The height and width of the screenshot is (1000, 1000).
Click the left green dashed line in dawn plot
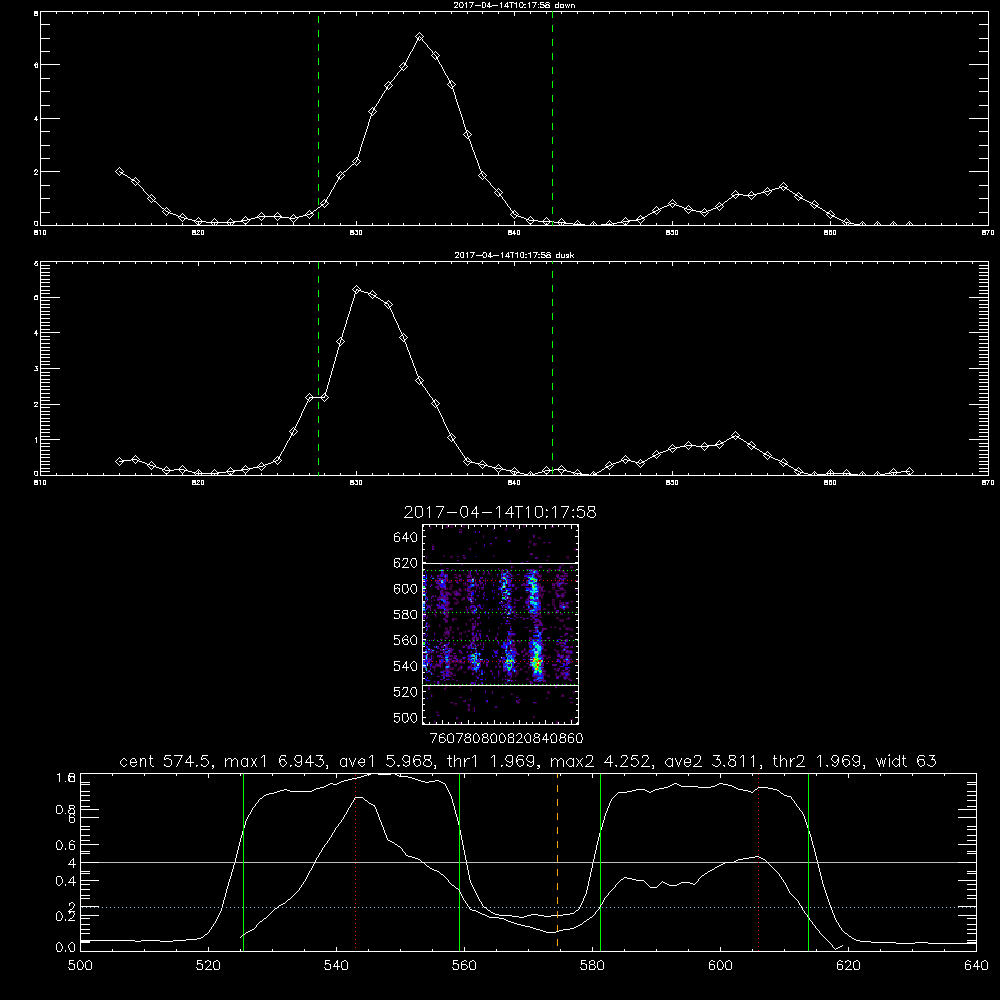[x=318, y=118]
